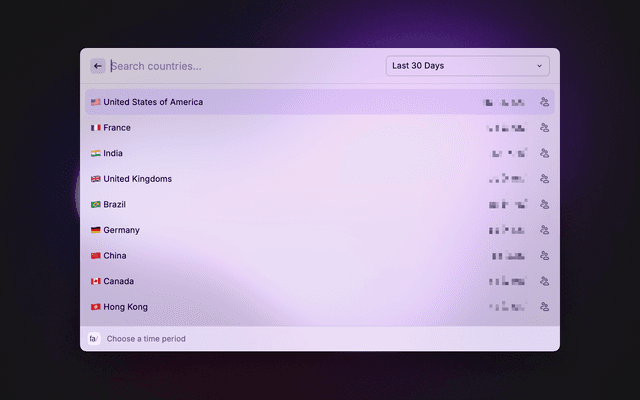Click the visitors icon for Hong Kong
640x400 pixels.
544,307
